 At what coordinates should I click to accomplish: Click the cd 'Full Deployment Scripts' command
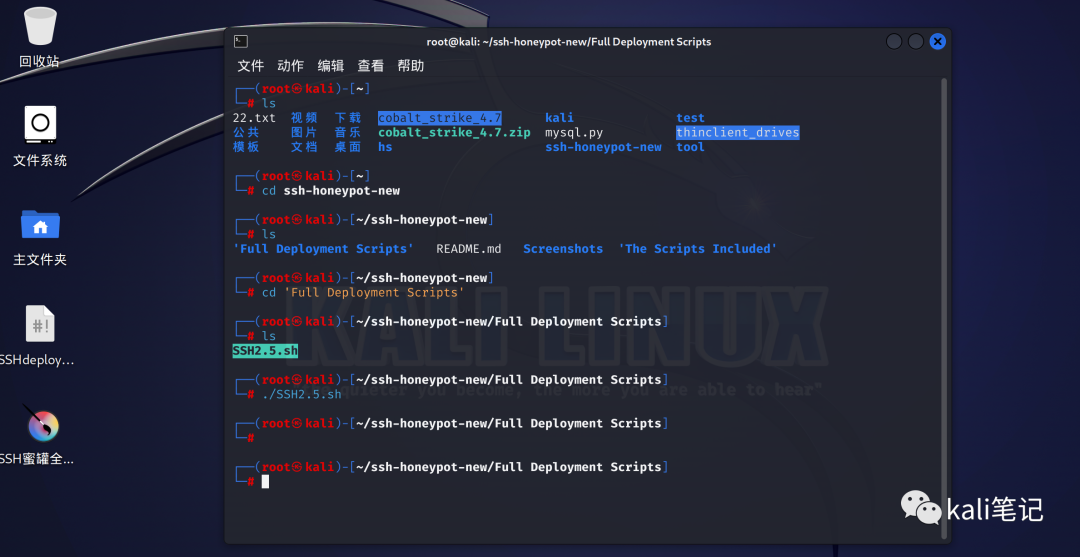pos(364,292)
